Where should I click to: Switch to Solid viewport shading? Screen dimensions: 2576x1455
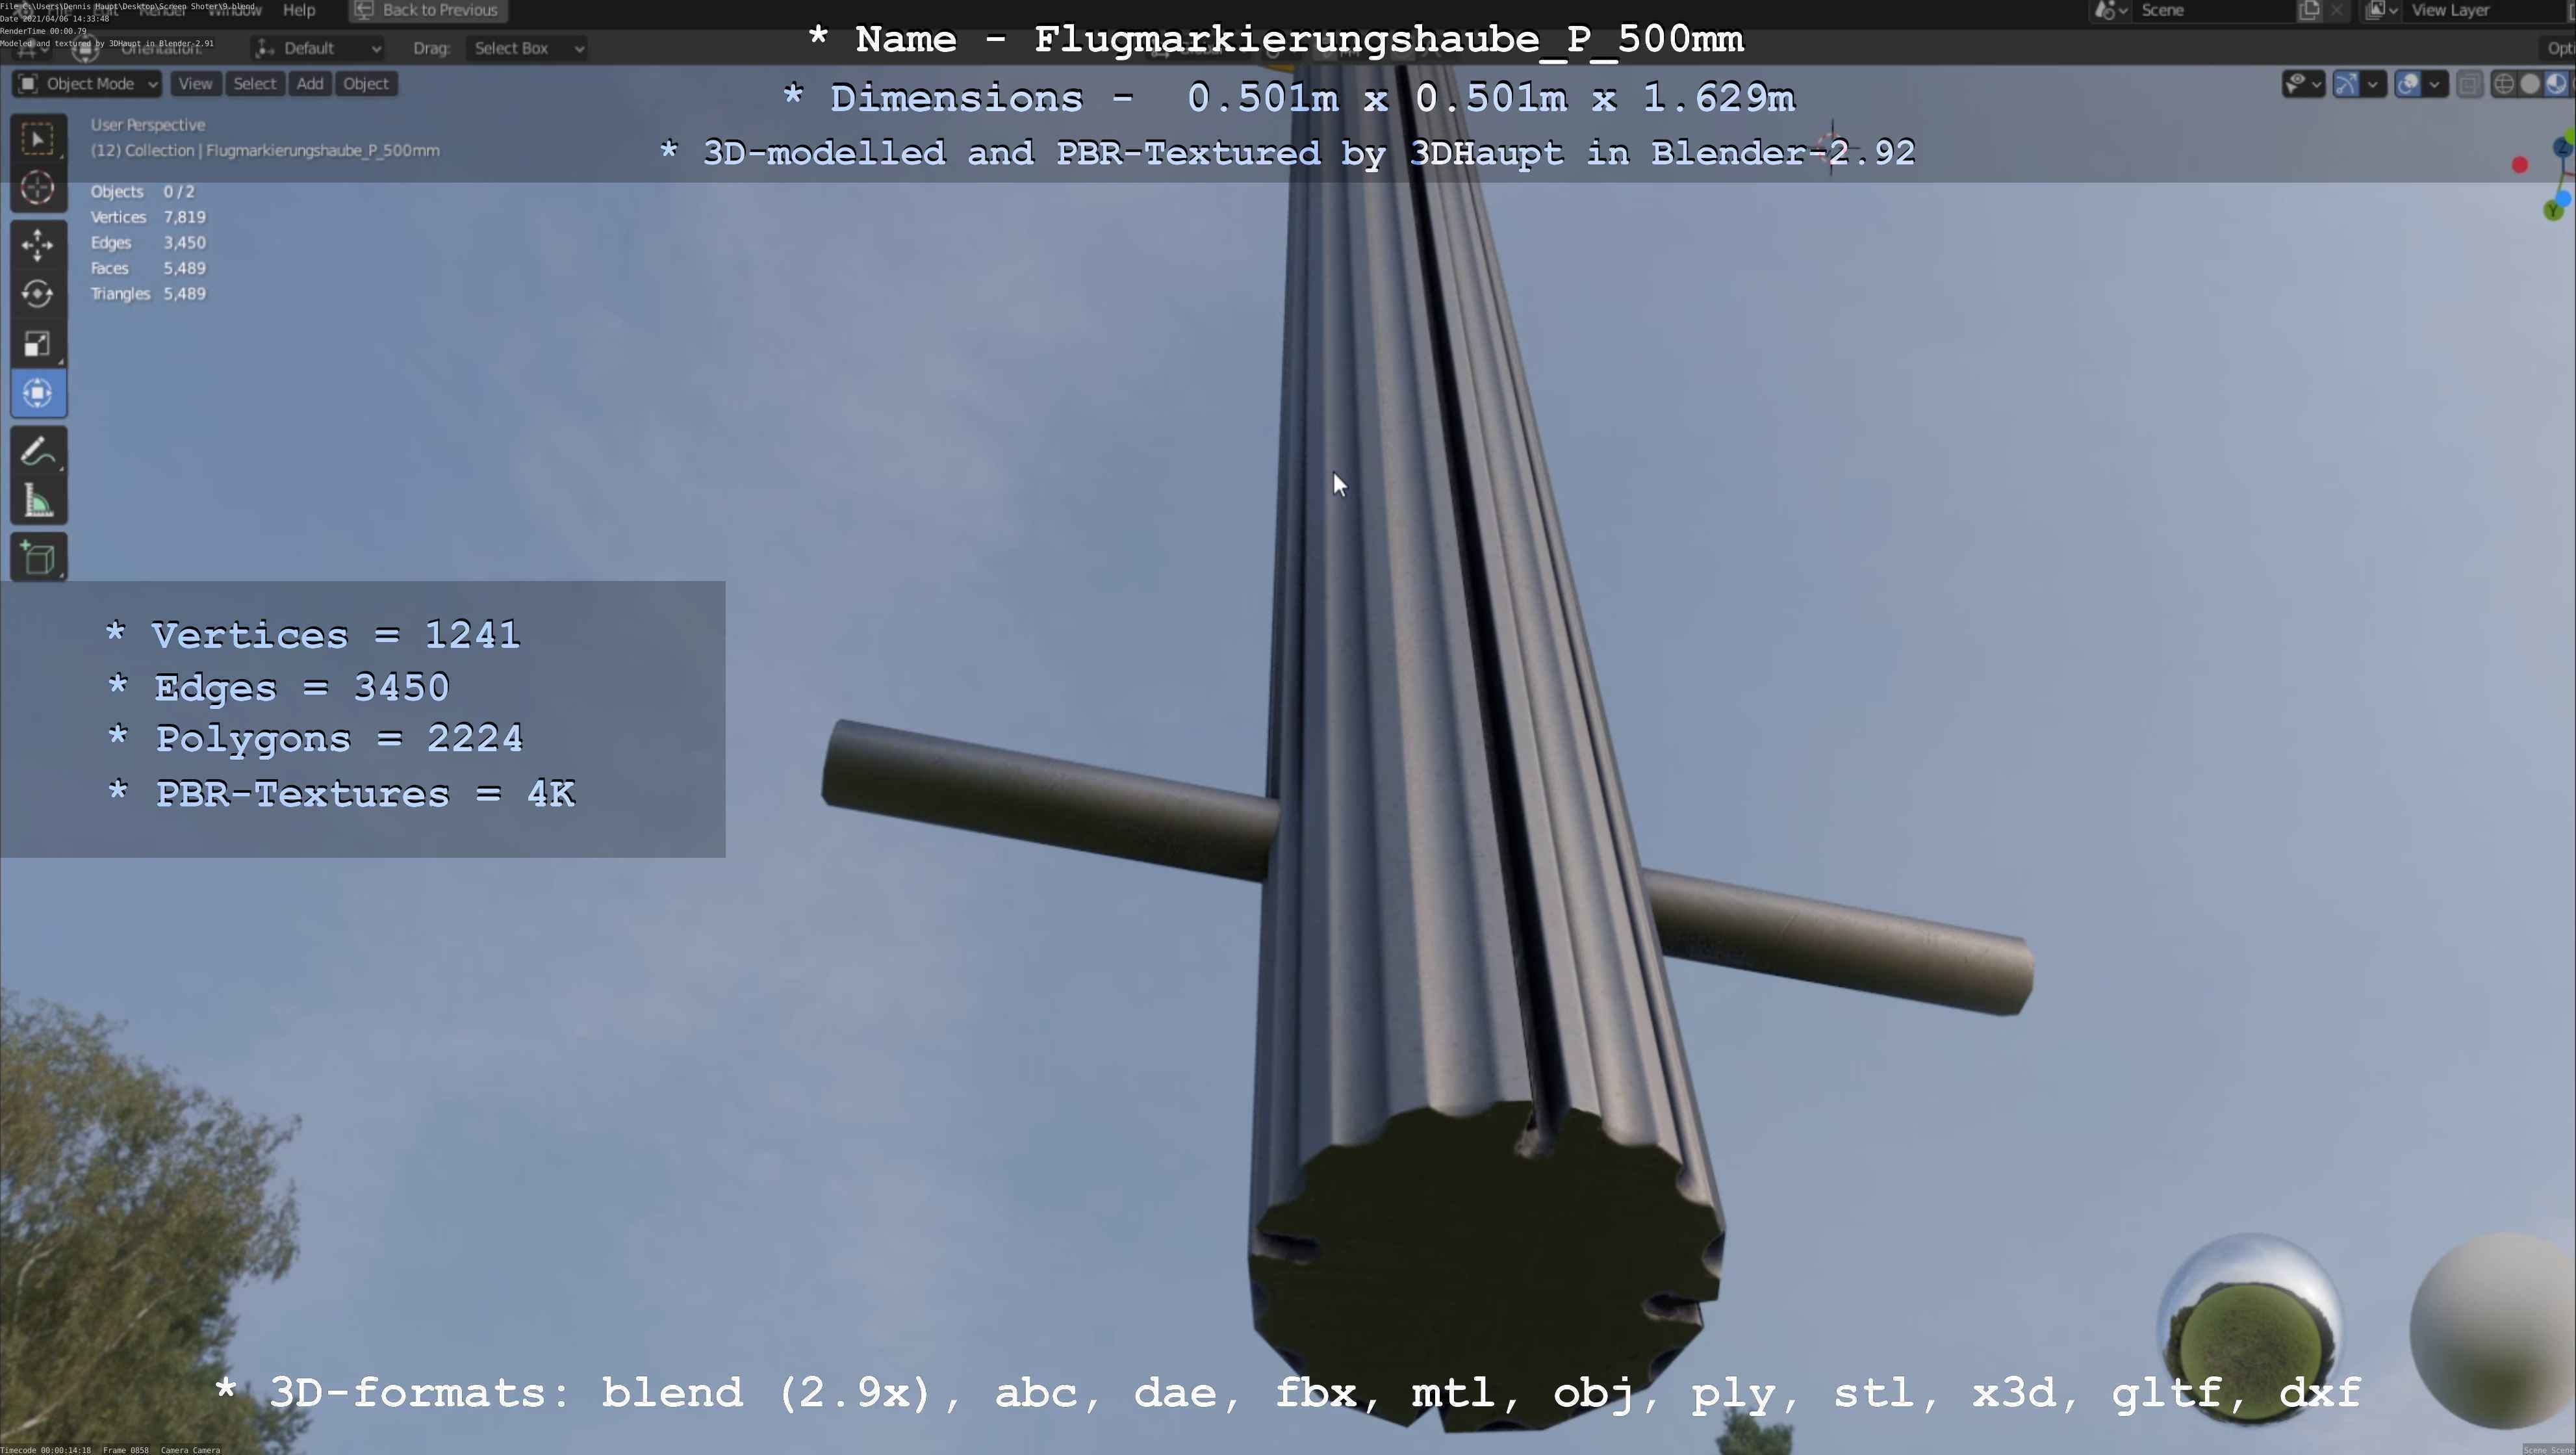[2530, 84]
